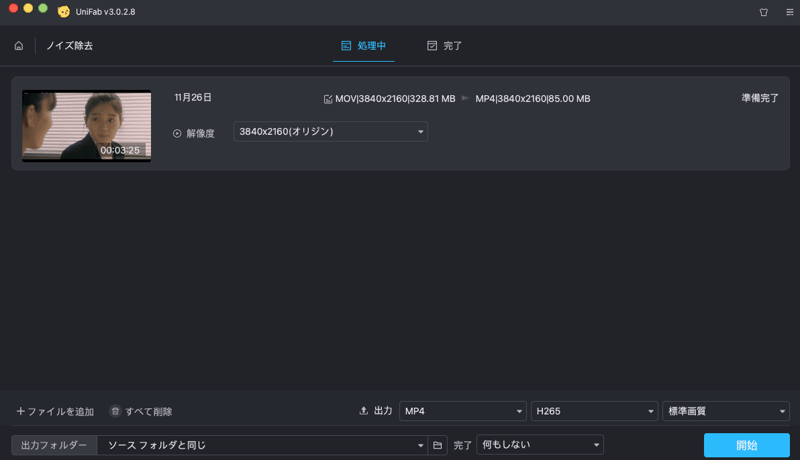Switch to the 完了 tab

(444, 46)
